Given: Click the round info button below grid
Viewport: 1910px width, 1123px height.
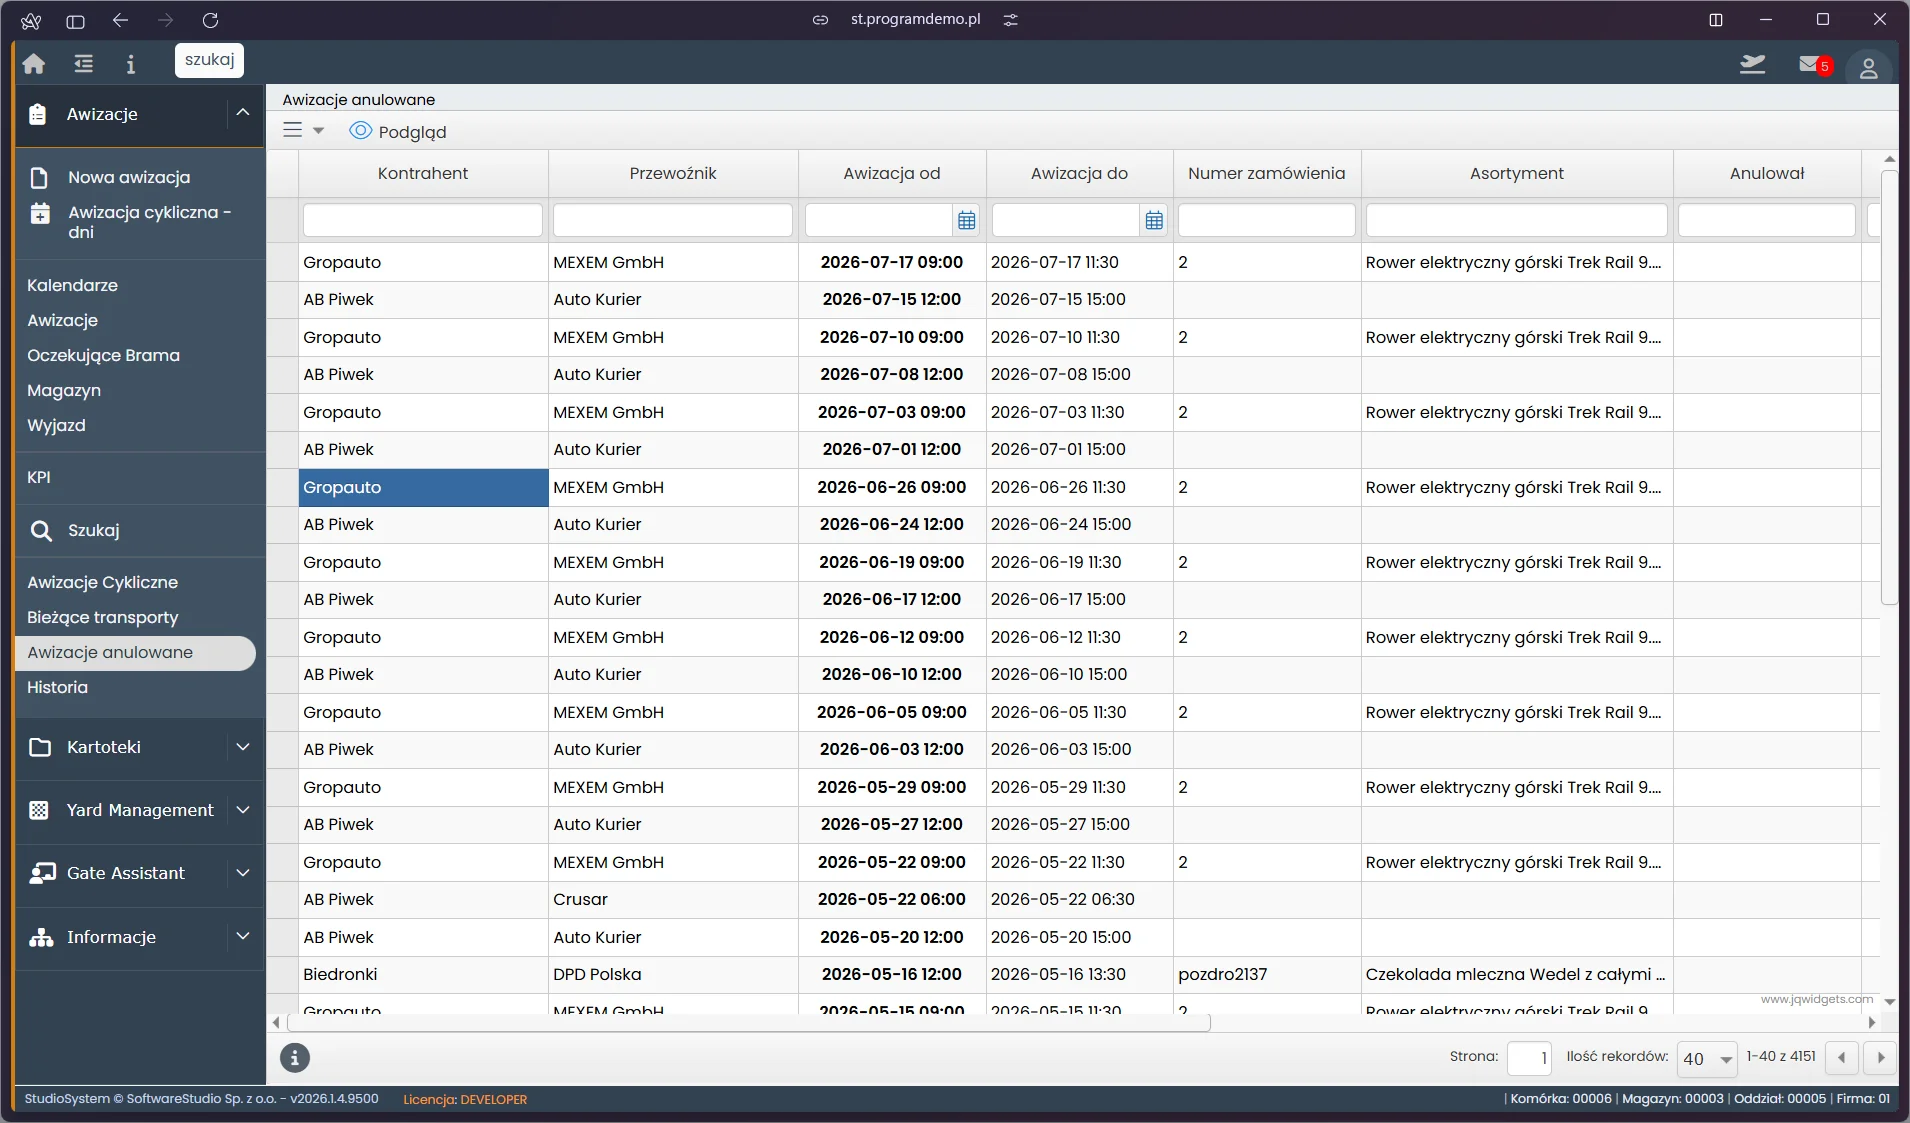Looking at the screenshot, I should point(294,1057).
